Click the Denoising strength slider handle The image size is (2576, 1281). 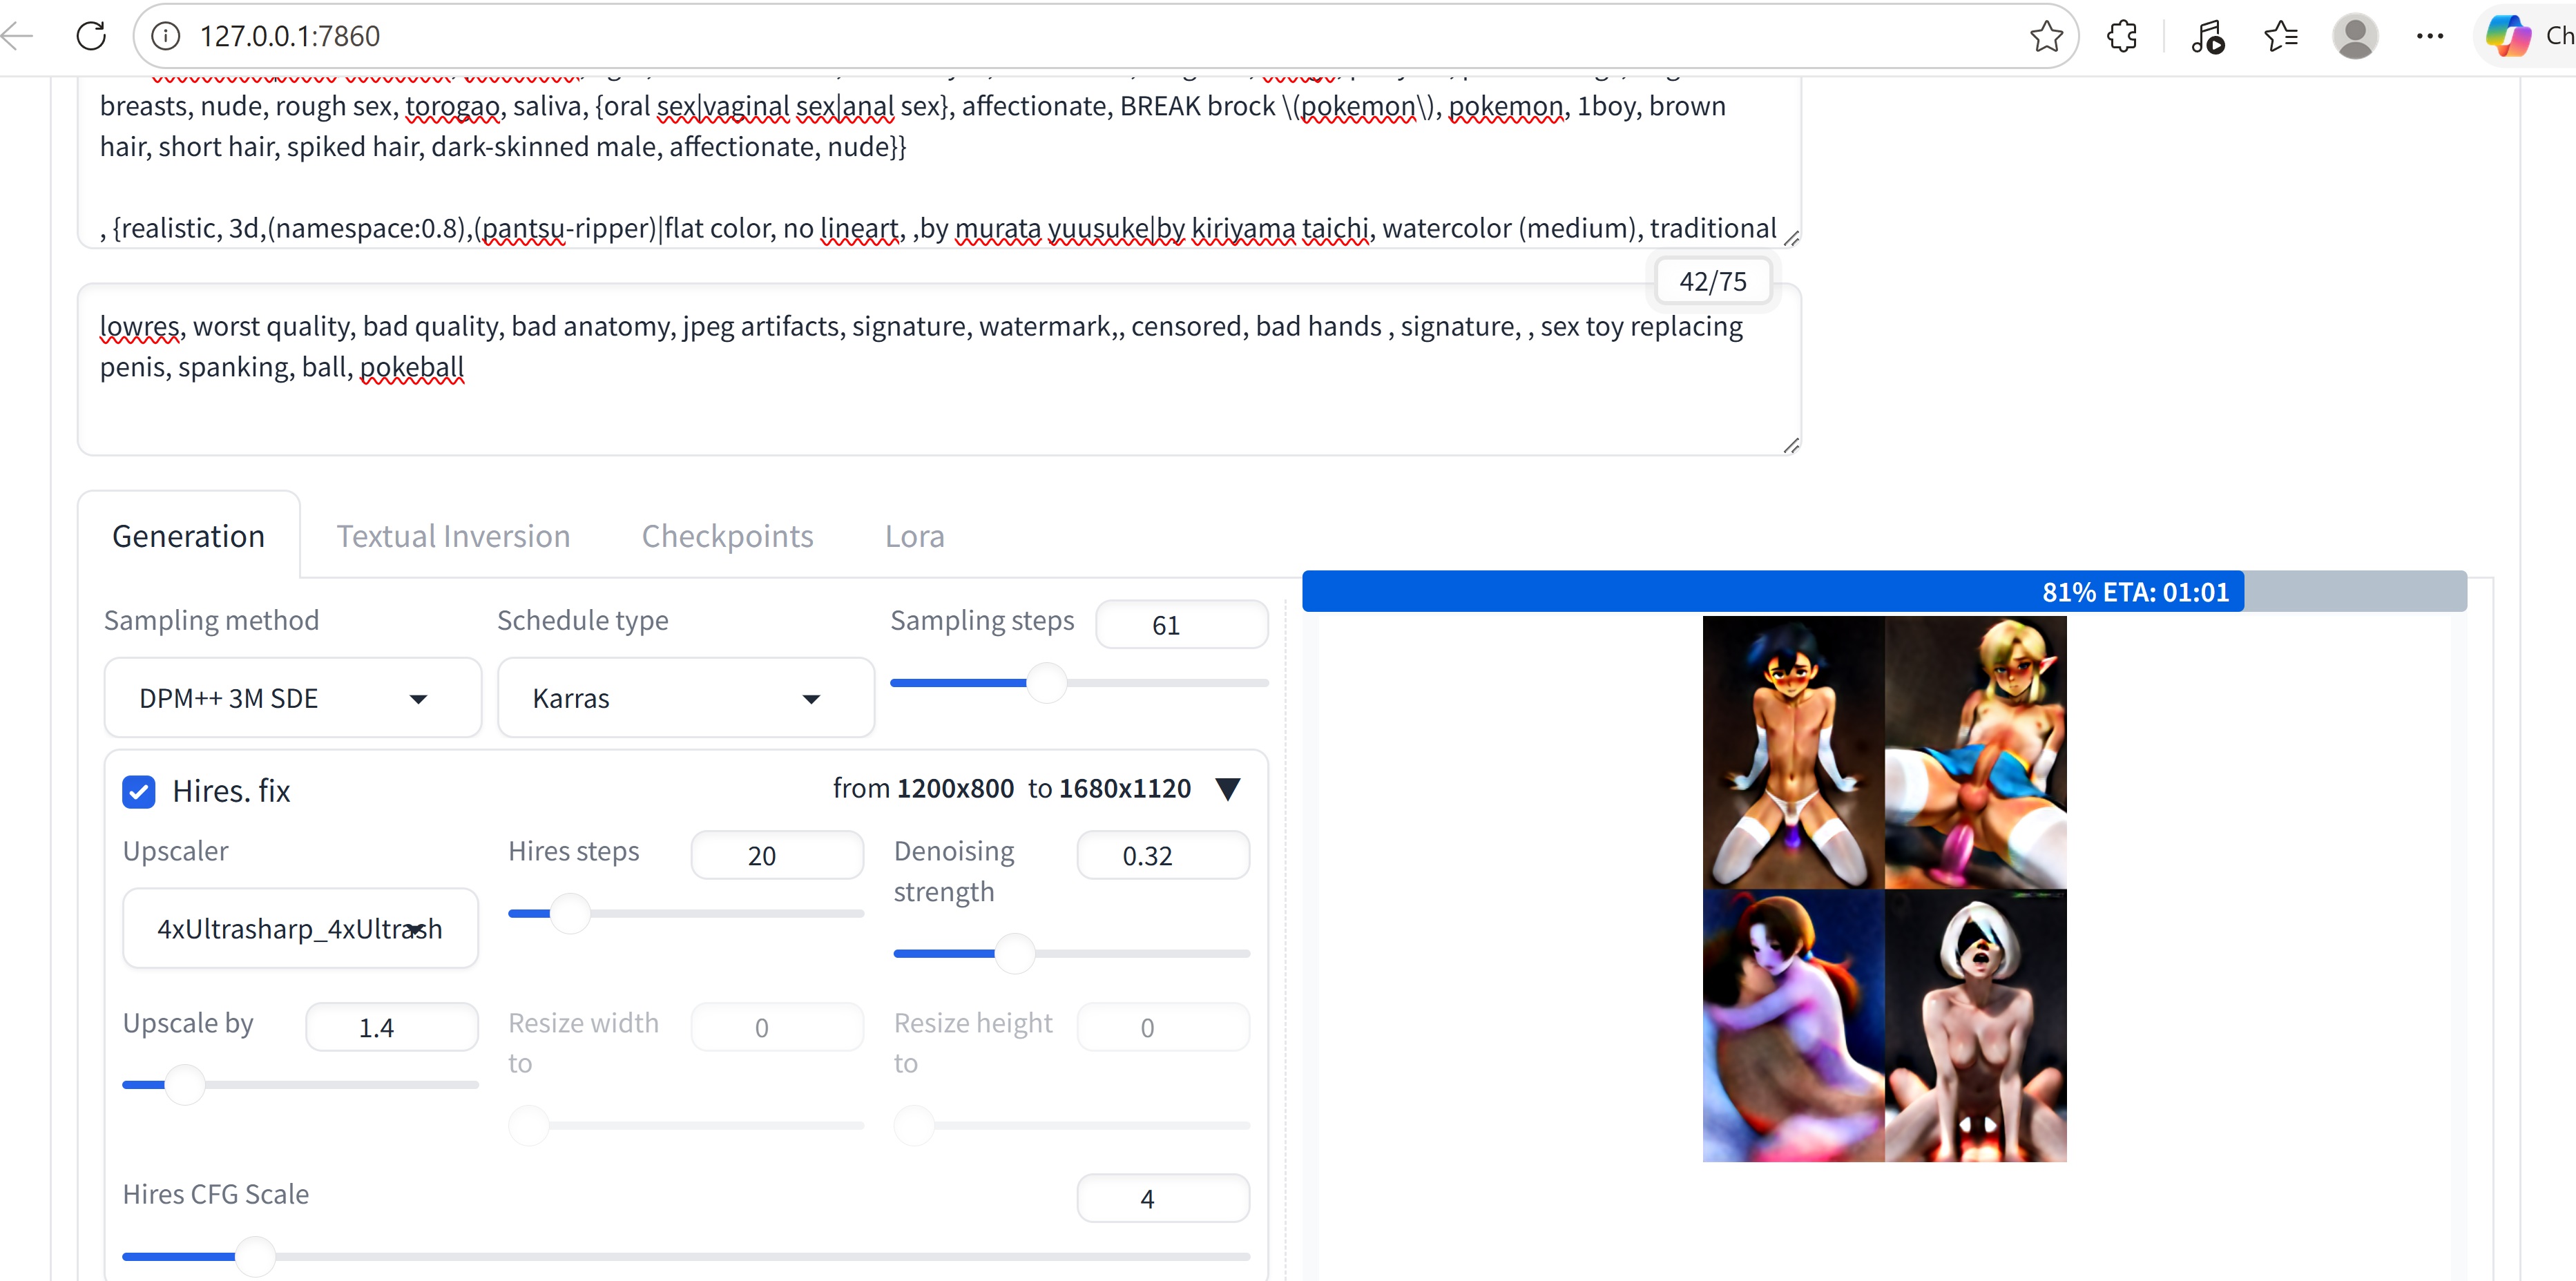[1014, 953]
